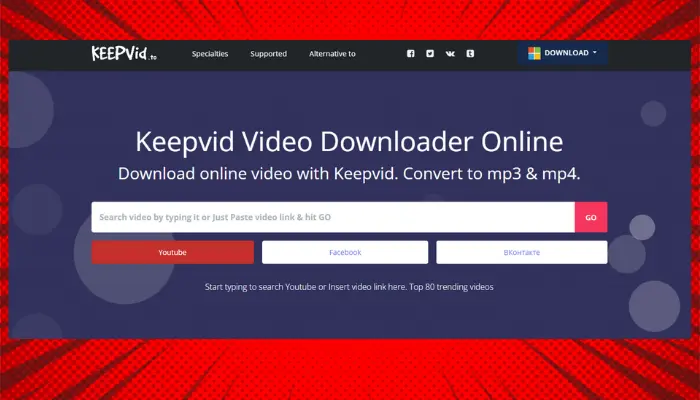Select the Facebook source button
Screen dimensions: 700x400
[345, 252]
